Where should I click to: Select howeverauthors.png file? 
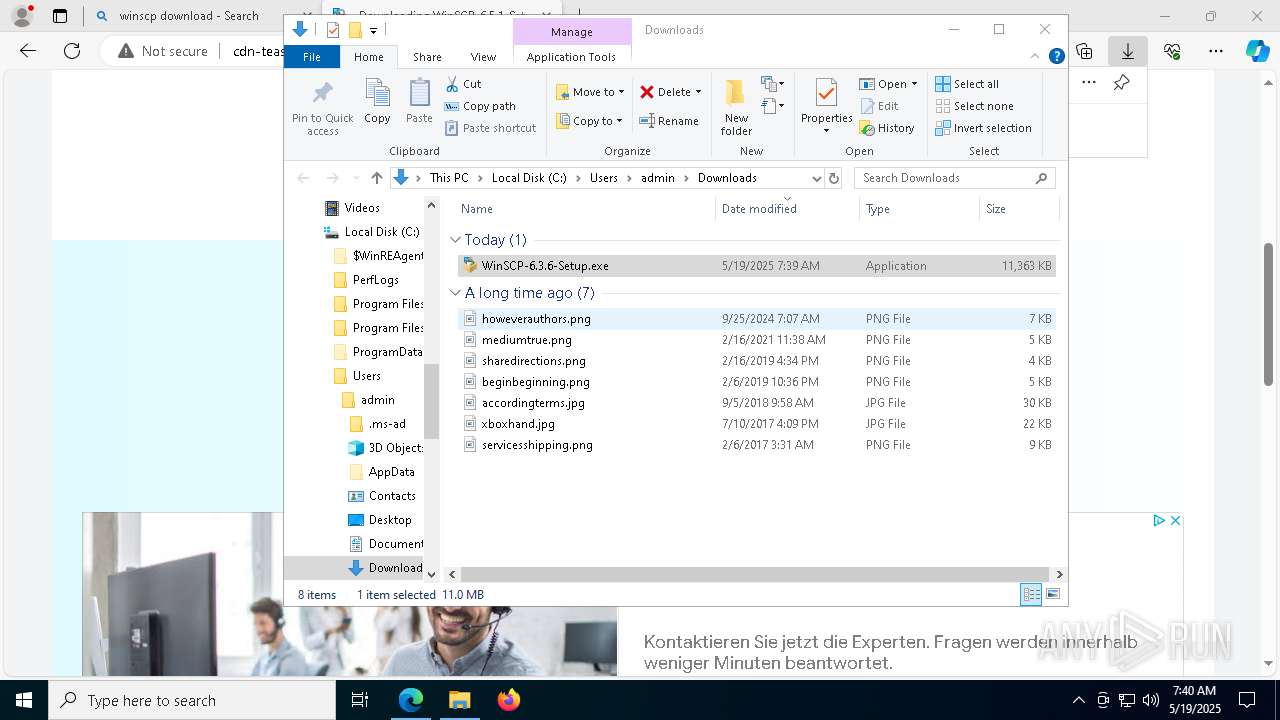click(757, 319)
